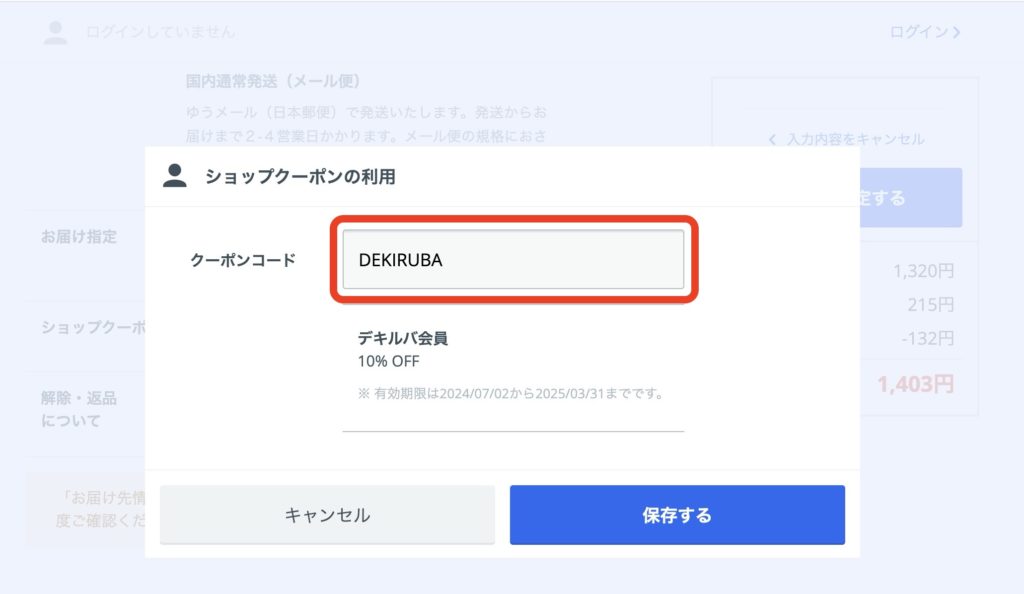Click the 10% OFF discount text
1024x594 pixels.
tap(389, 361)
